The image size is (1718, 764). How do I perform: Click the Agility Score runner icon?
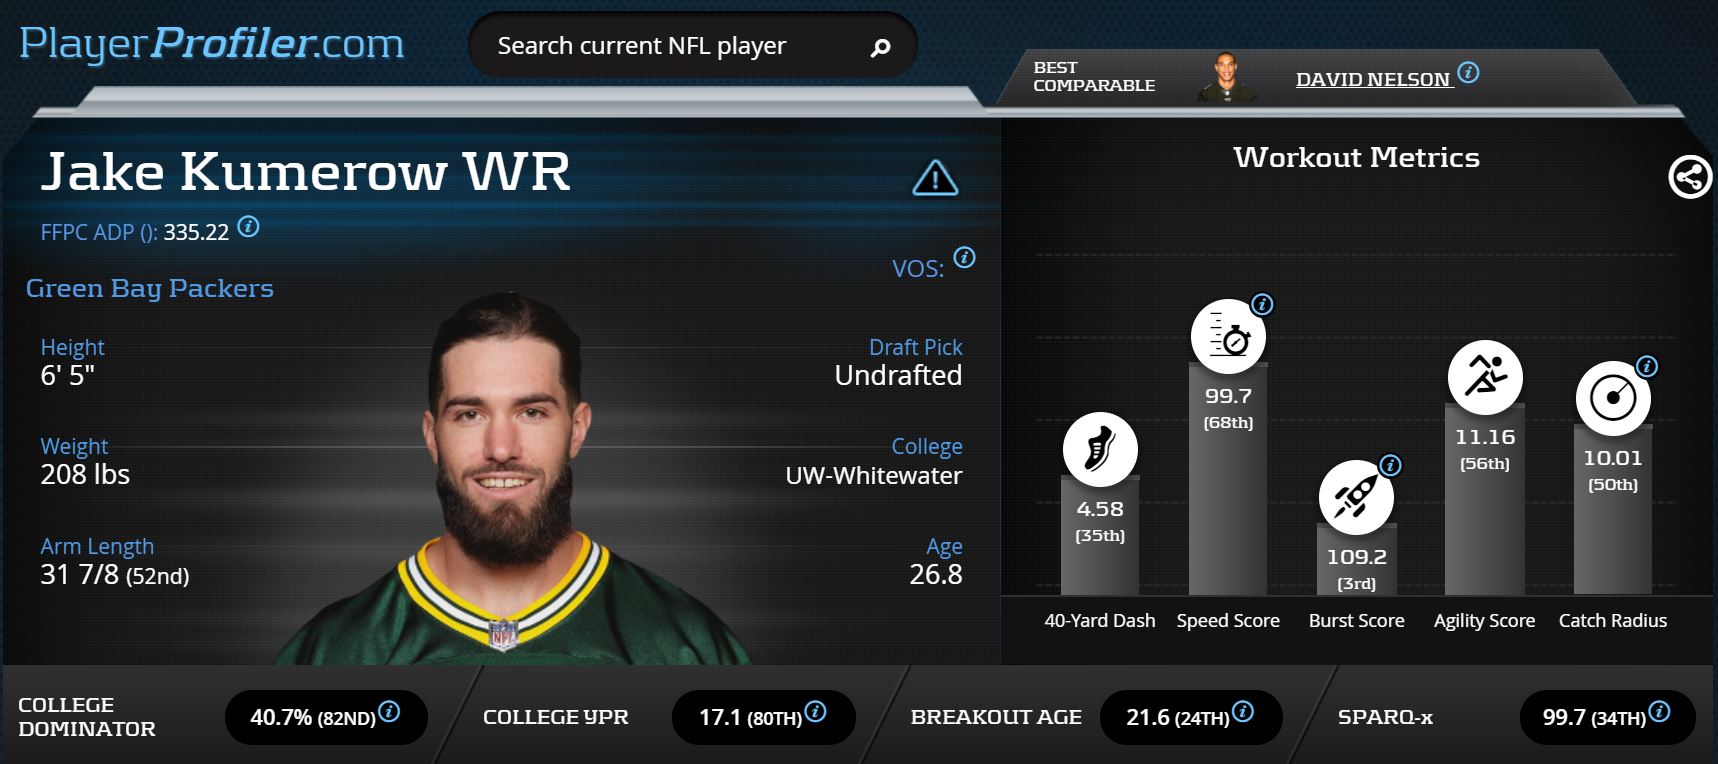(x=1485, y=377)
